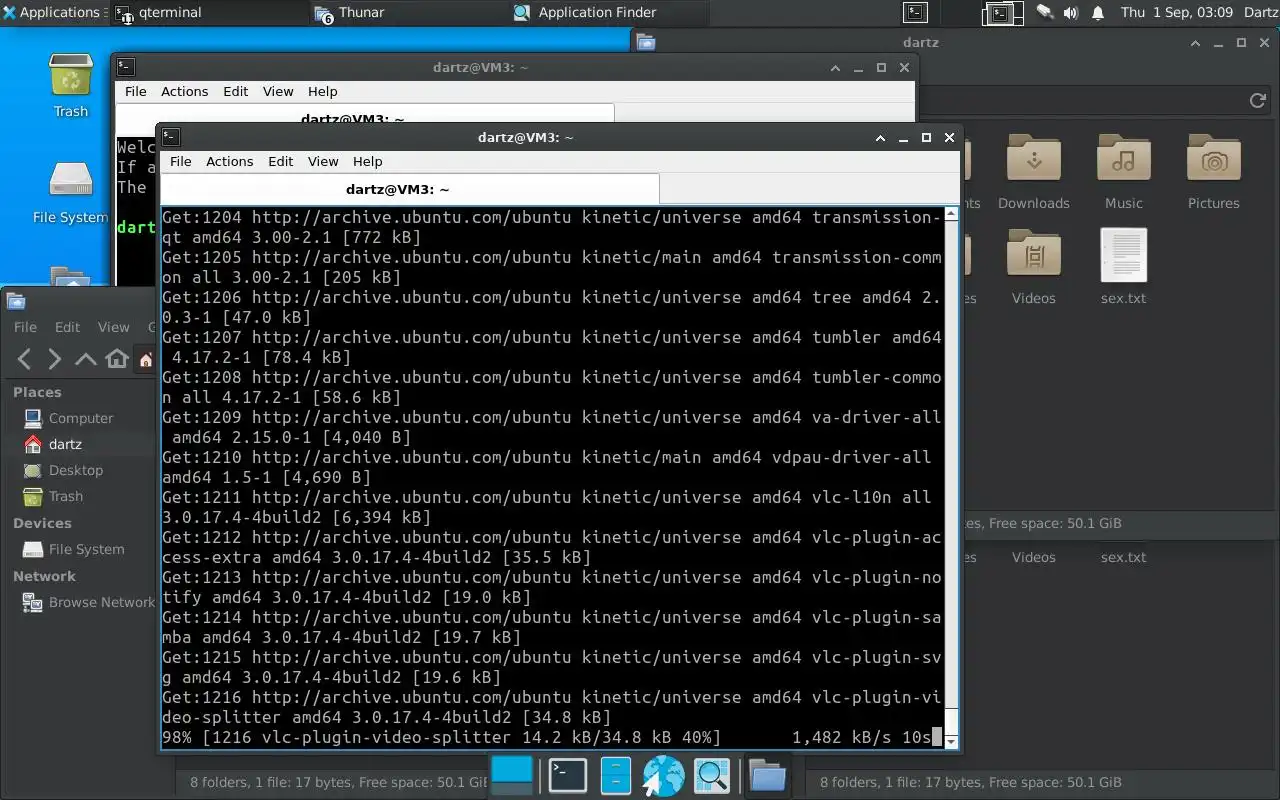Open View menu in the Thunar window with sidebar
This screenshot has width=1280, height=800.
pyautogui.click(x=113, y=327)
